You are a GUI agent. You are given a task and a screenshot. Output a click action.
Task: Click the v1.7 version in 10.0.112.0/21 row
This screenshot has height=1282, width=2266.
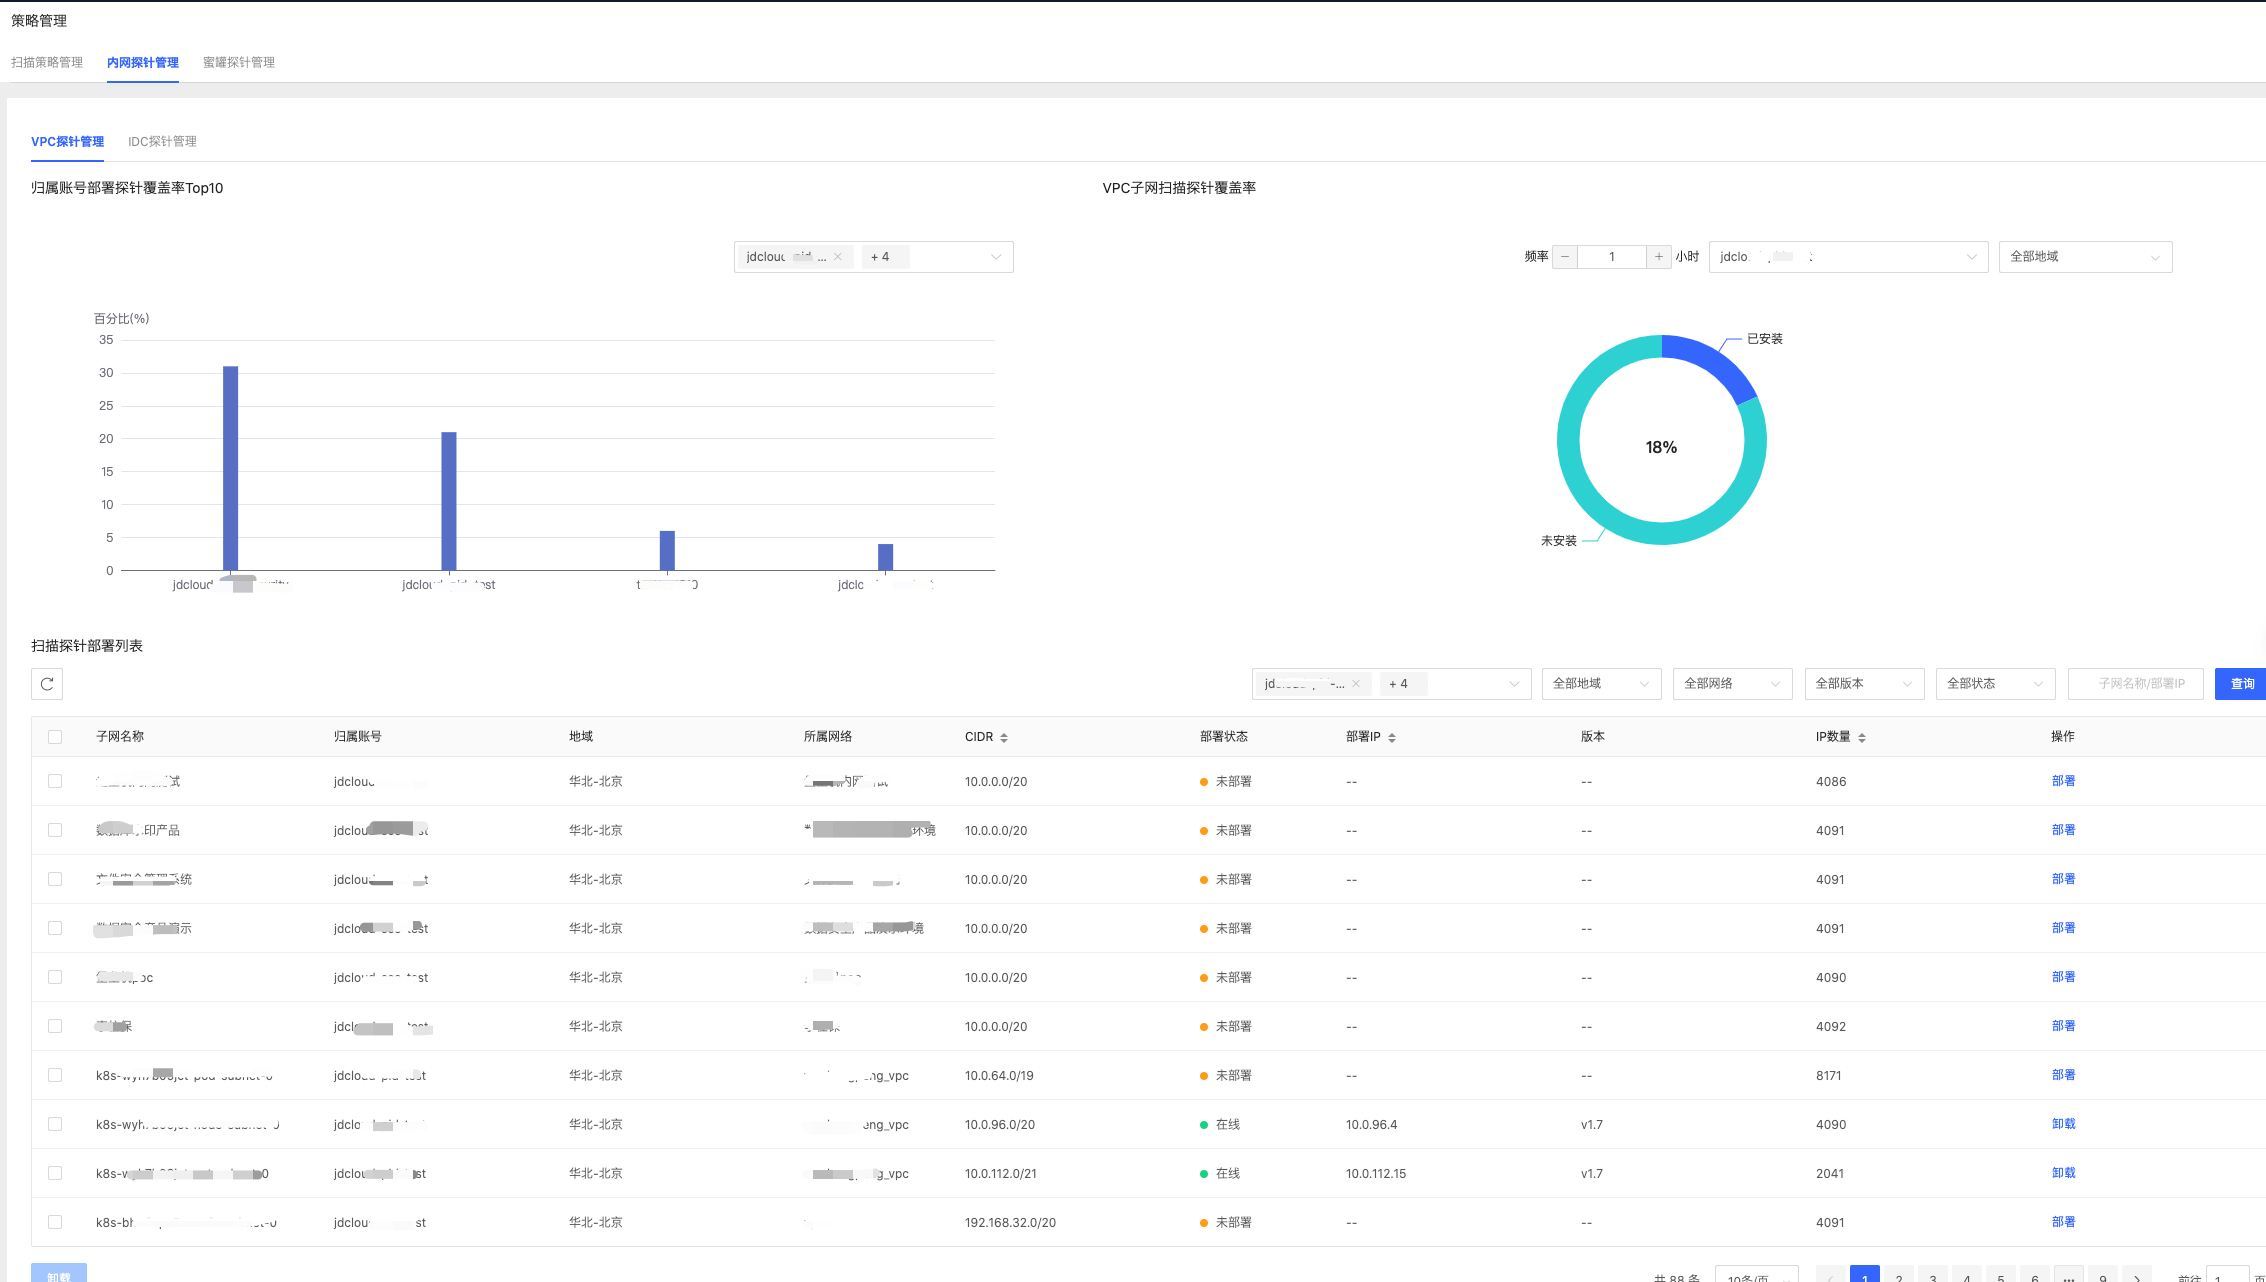(x=1592, y=1174)
